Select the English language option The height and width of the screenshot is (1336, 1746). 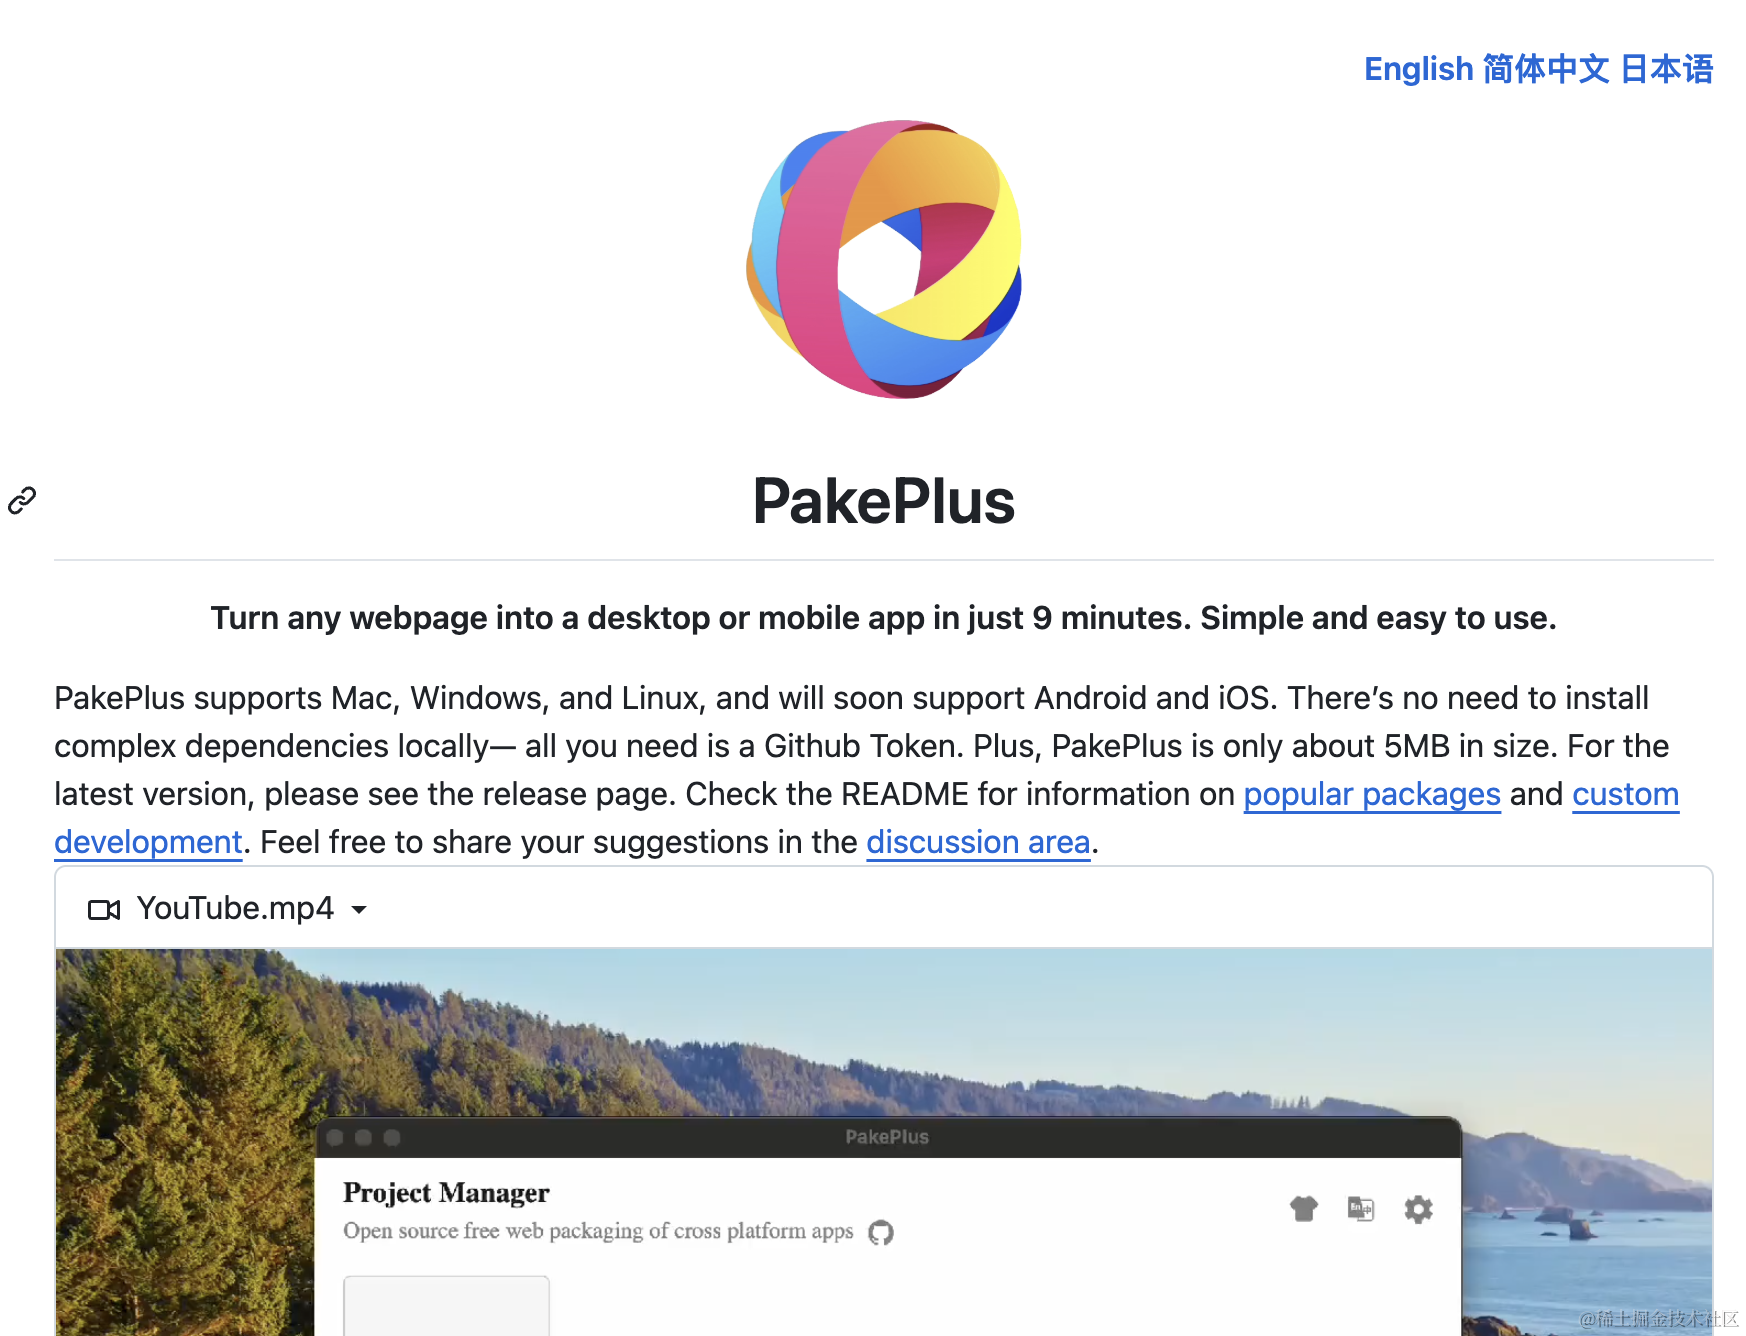coord(1418,68)
